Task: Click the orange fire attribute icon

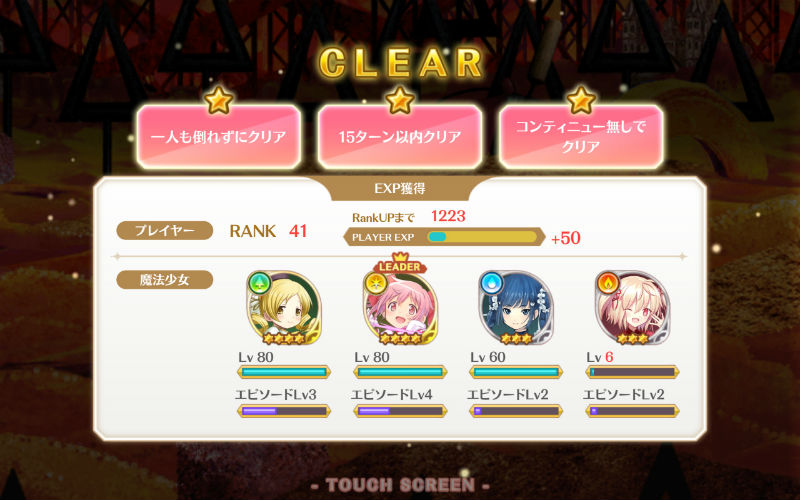Action: [608, 283]
